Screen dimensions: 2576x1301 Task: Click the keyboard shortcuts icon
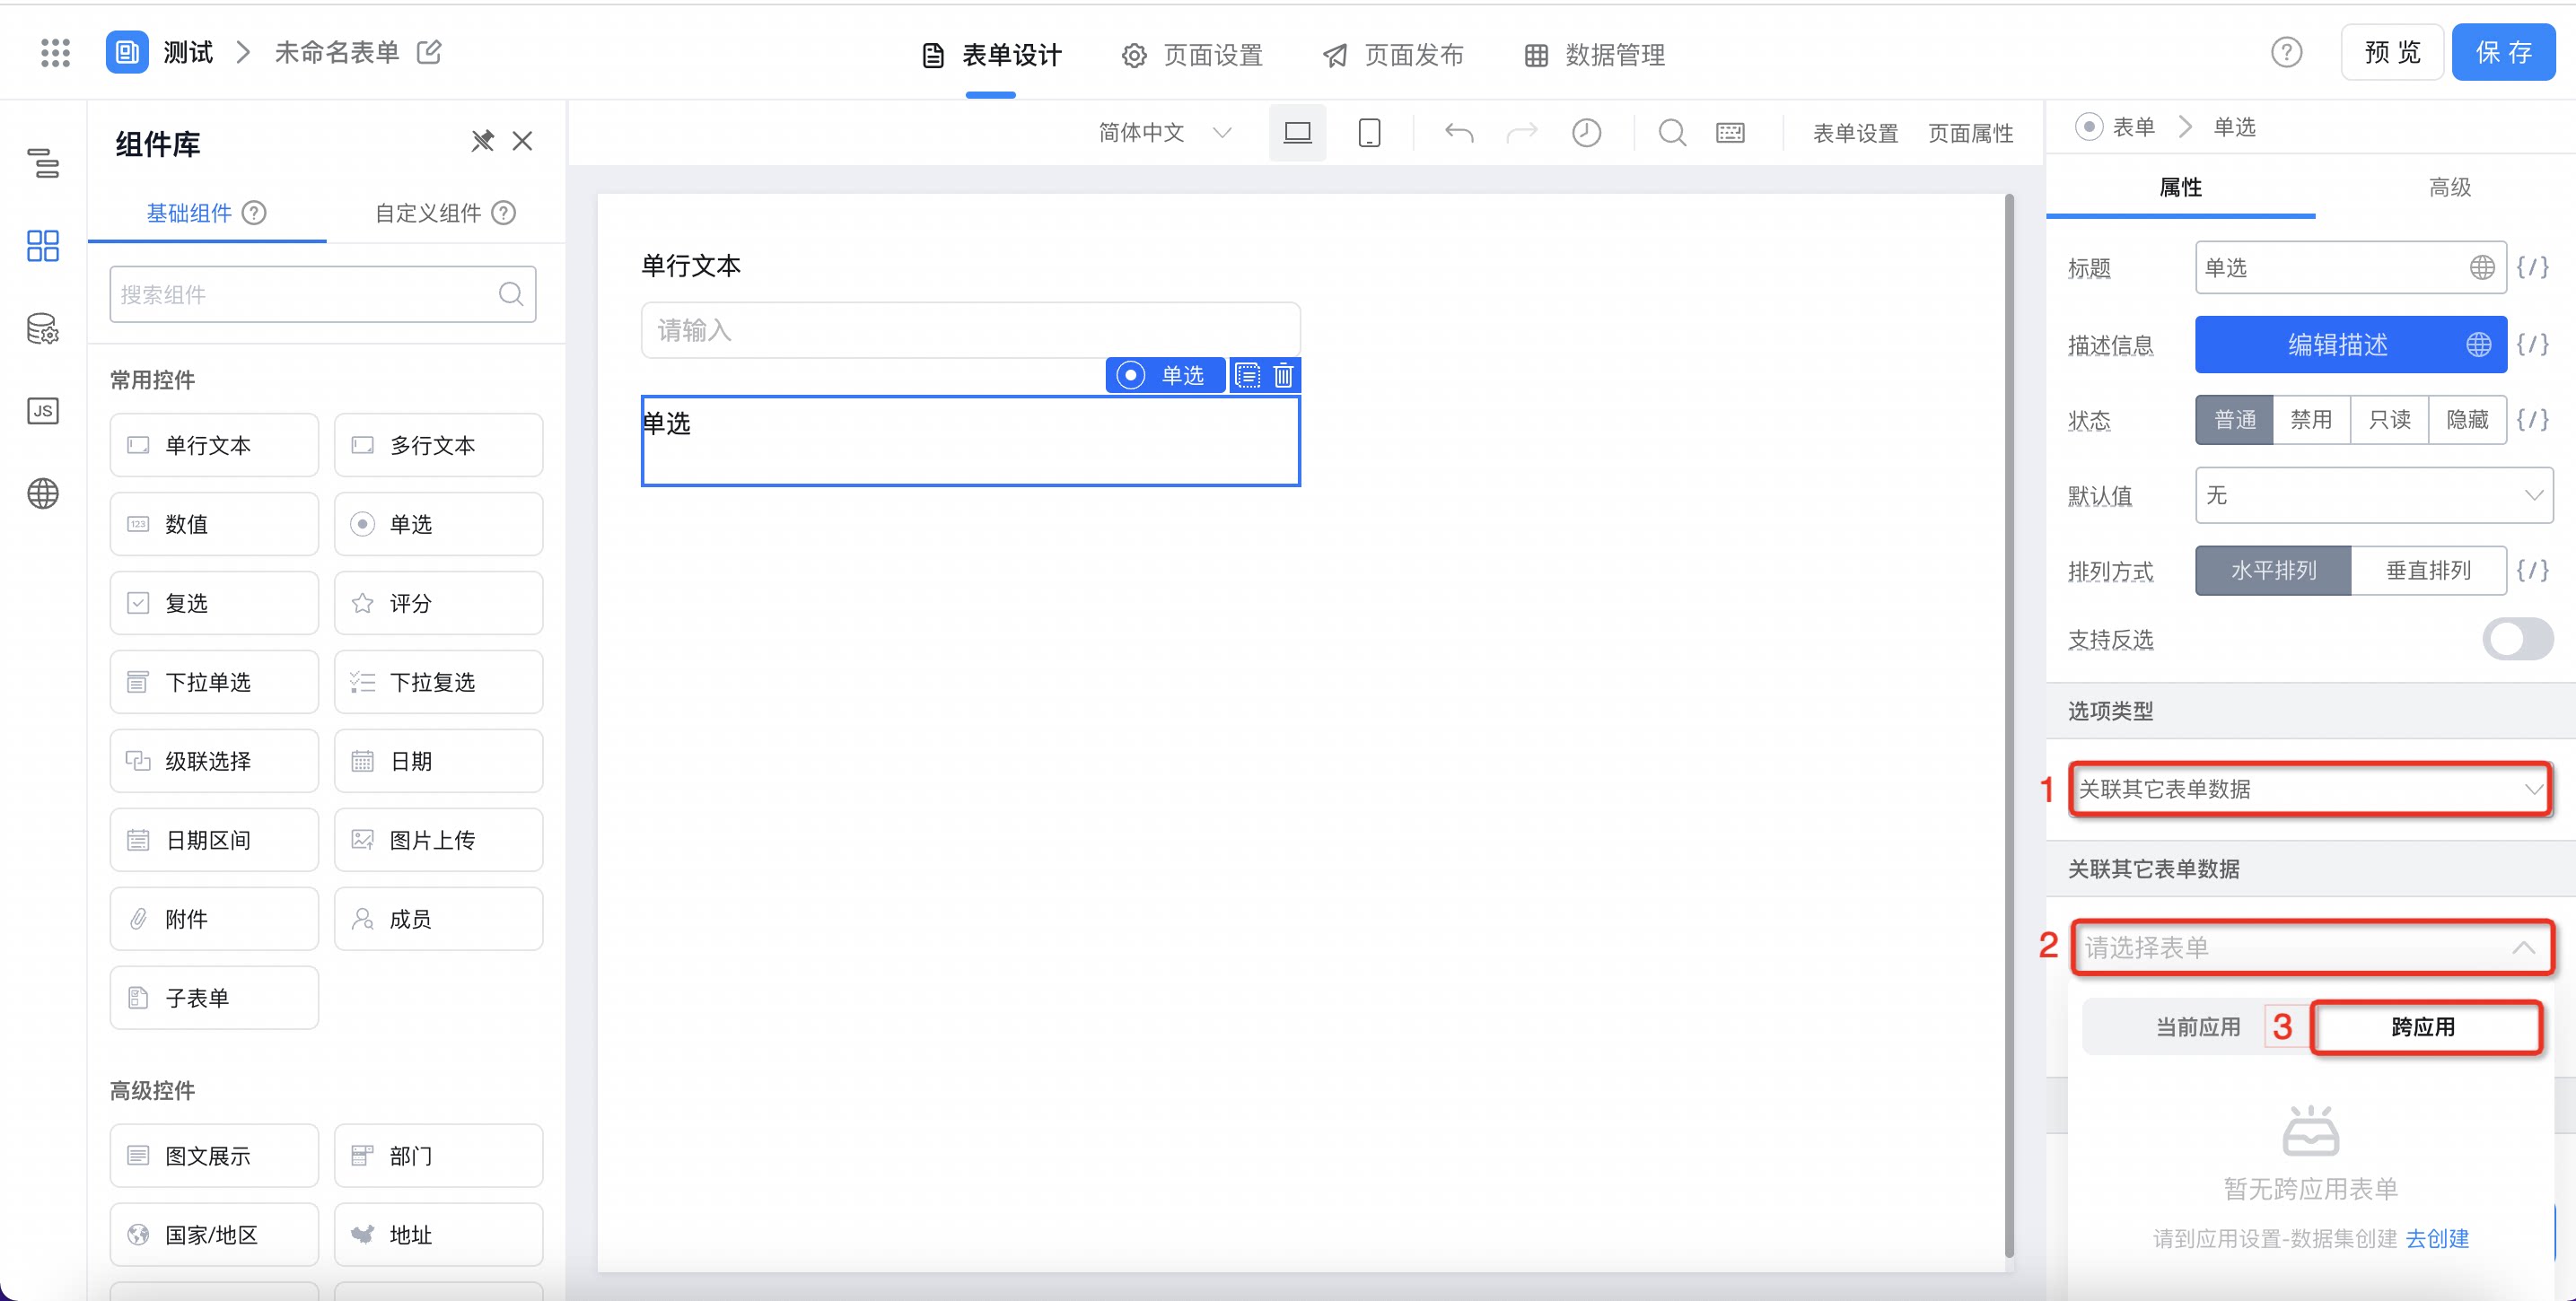[1730, 133]
